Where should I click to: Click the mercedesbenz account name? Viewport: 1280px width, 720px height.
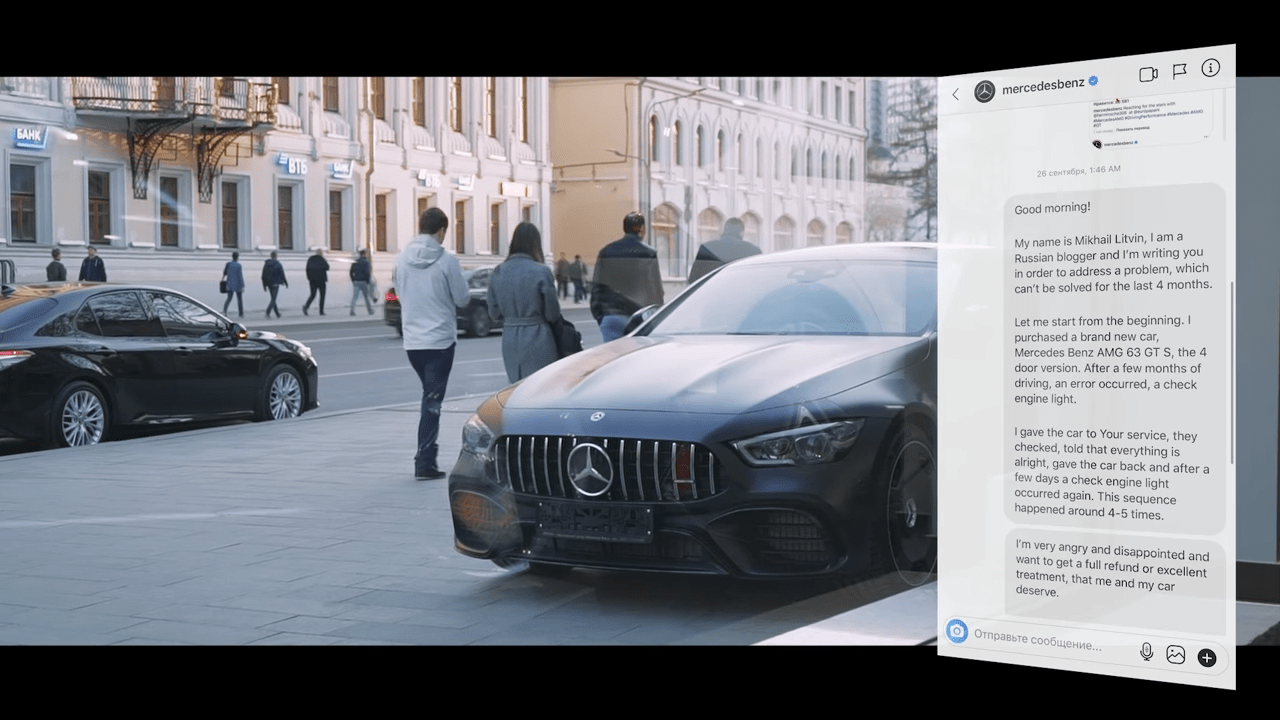tap(1043, 86)
